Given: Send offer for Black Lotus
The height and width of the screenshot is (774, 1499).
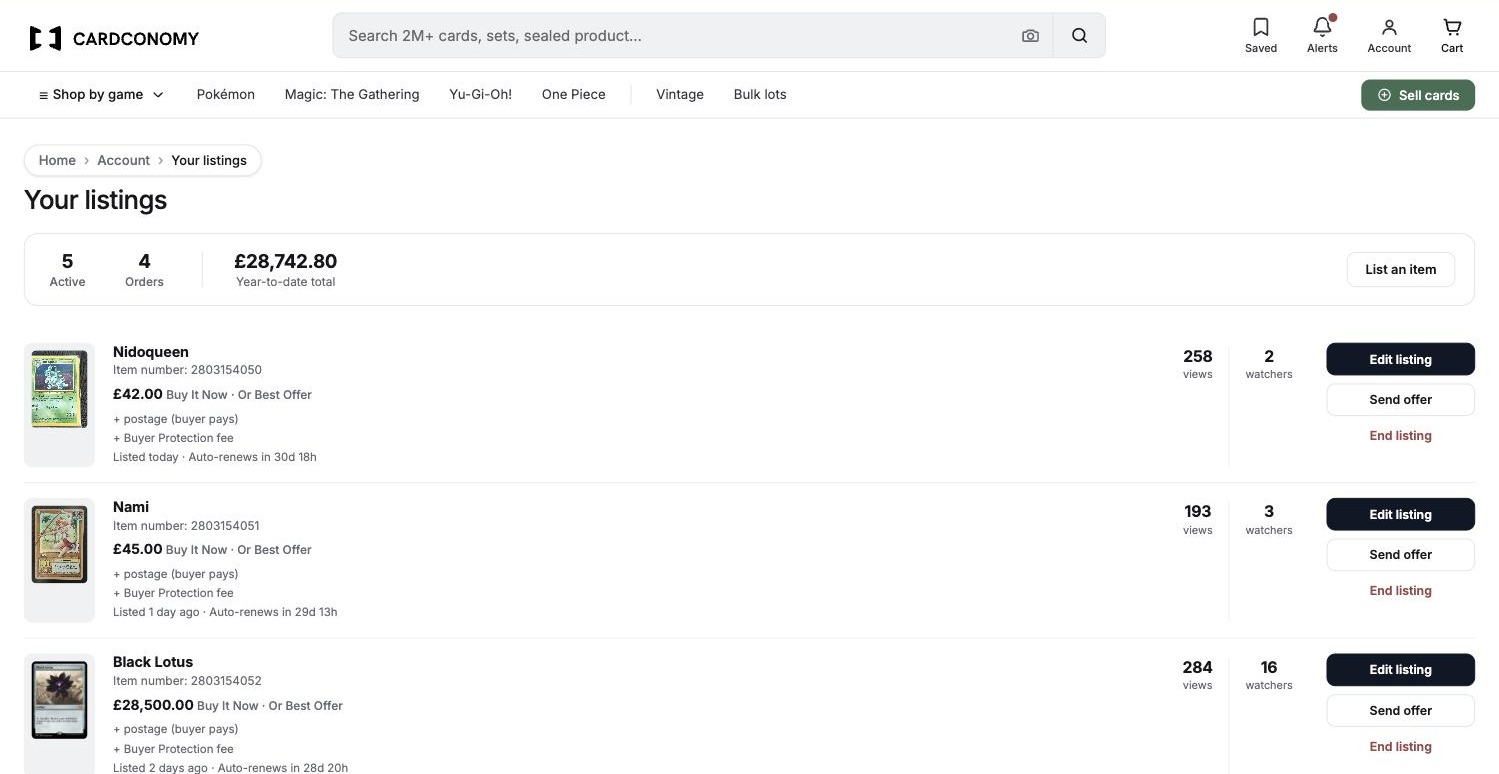Looking at the screenshot, I should (x=1400, y=710).
